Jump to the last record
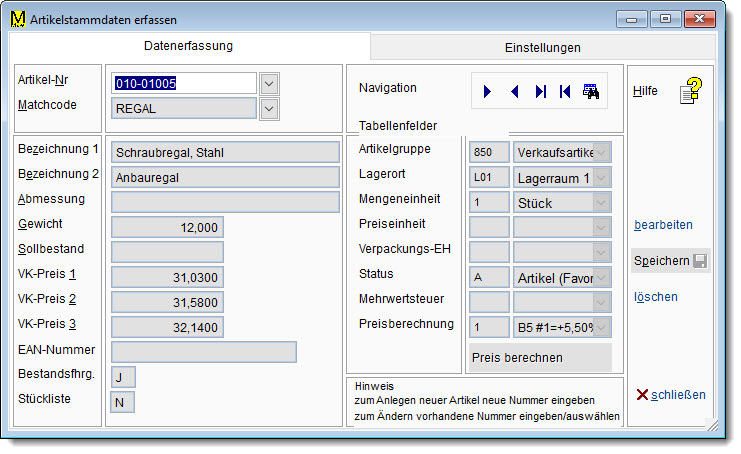 coord(541,92)
